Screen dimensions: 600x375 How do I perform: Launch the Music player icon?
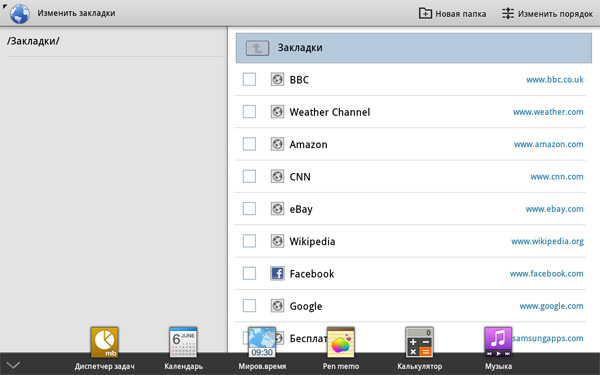[498, 342]
